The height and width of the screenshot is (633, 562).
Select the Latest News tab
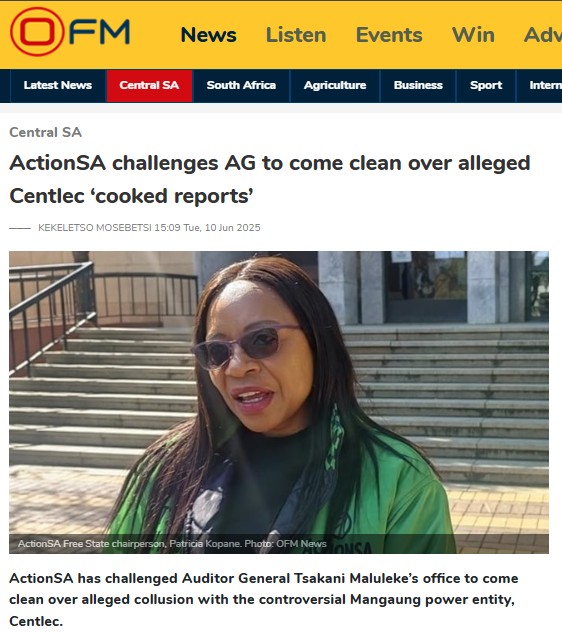click(58, 86)
